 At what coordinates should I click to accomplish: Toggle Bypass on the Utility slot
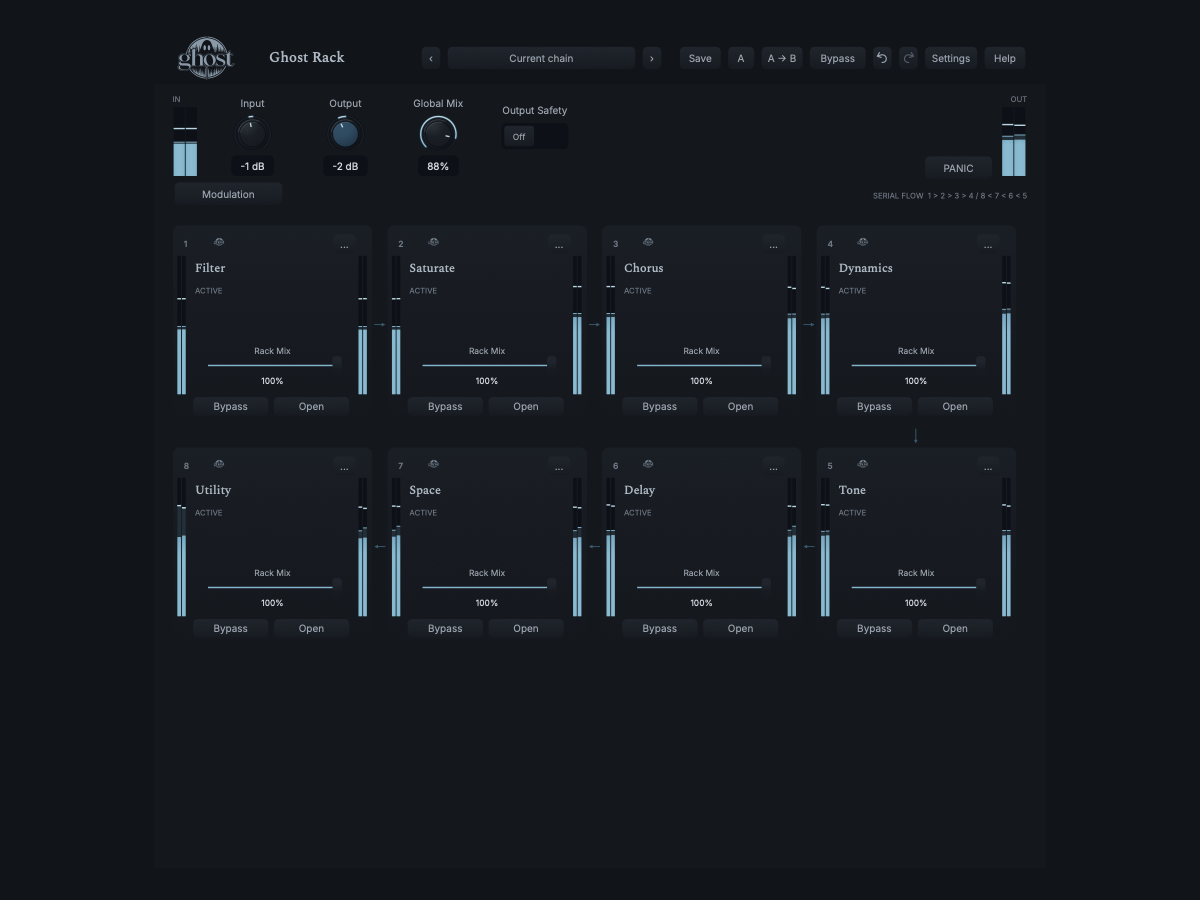(230, 628)
